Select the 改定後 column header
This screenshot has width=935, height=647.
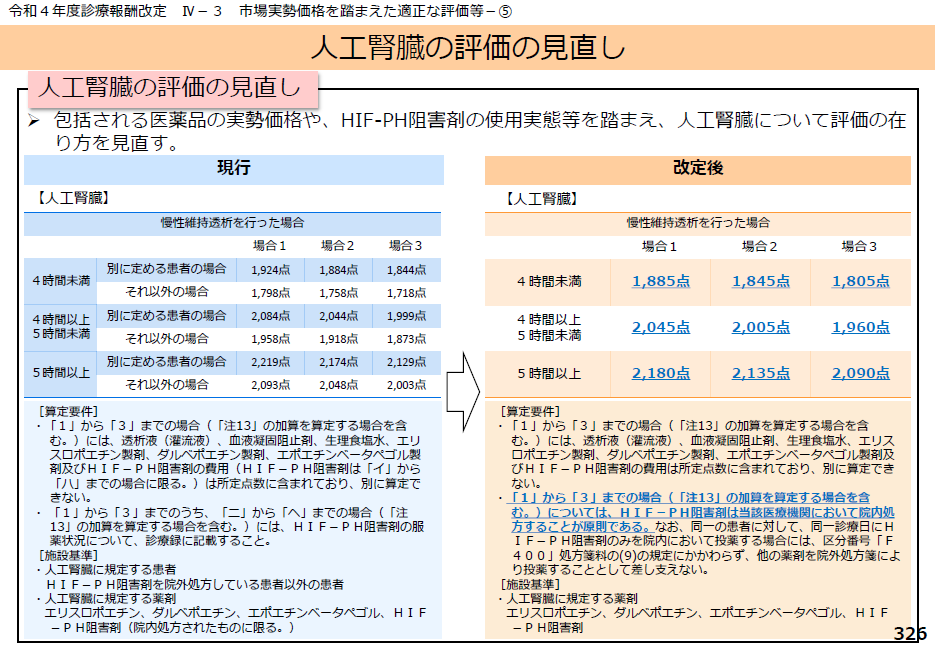coord(698,169)
